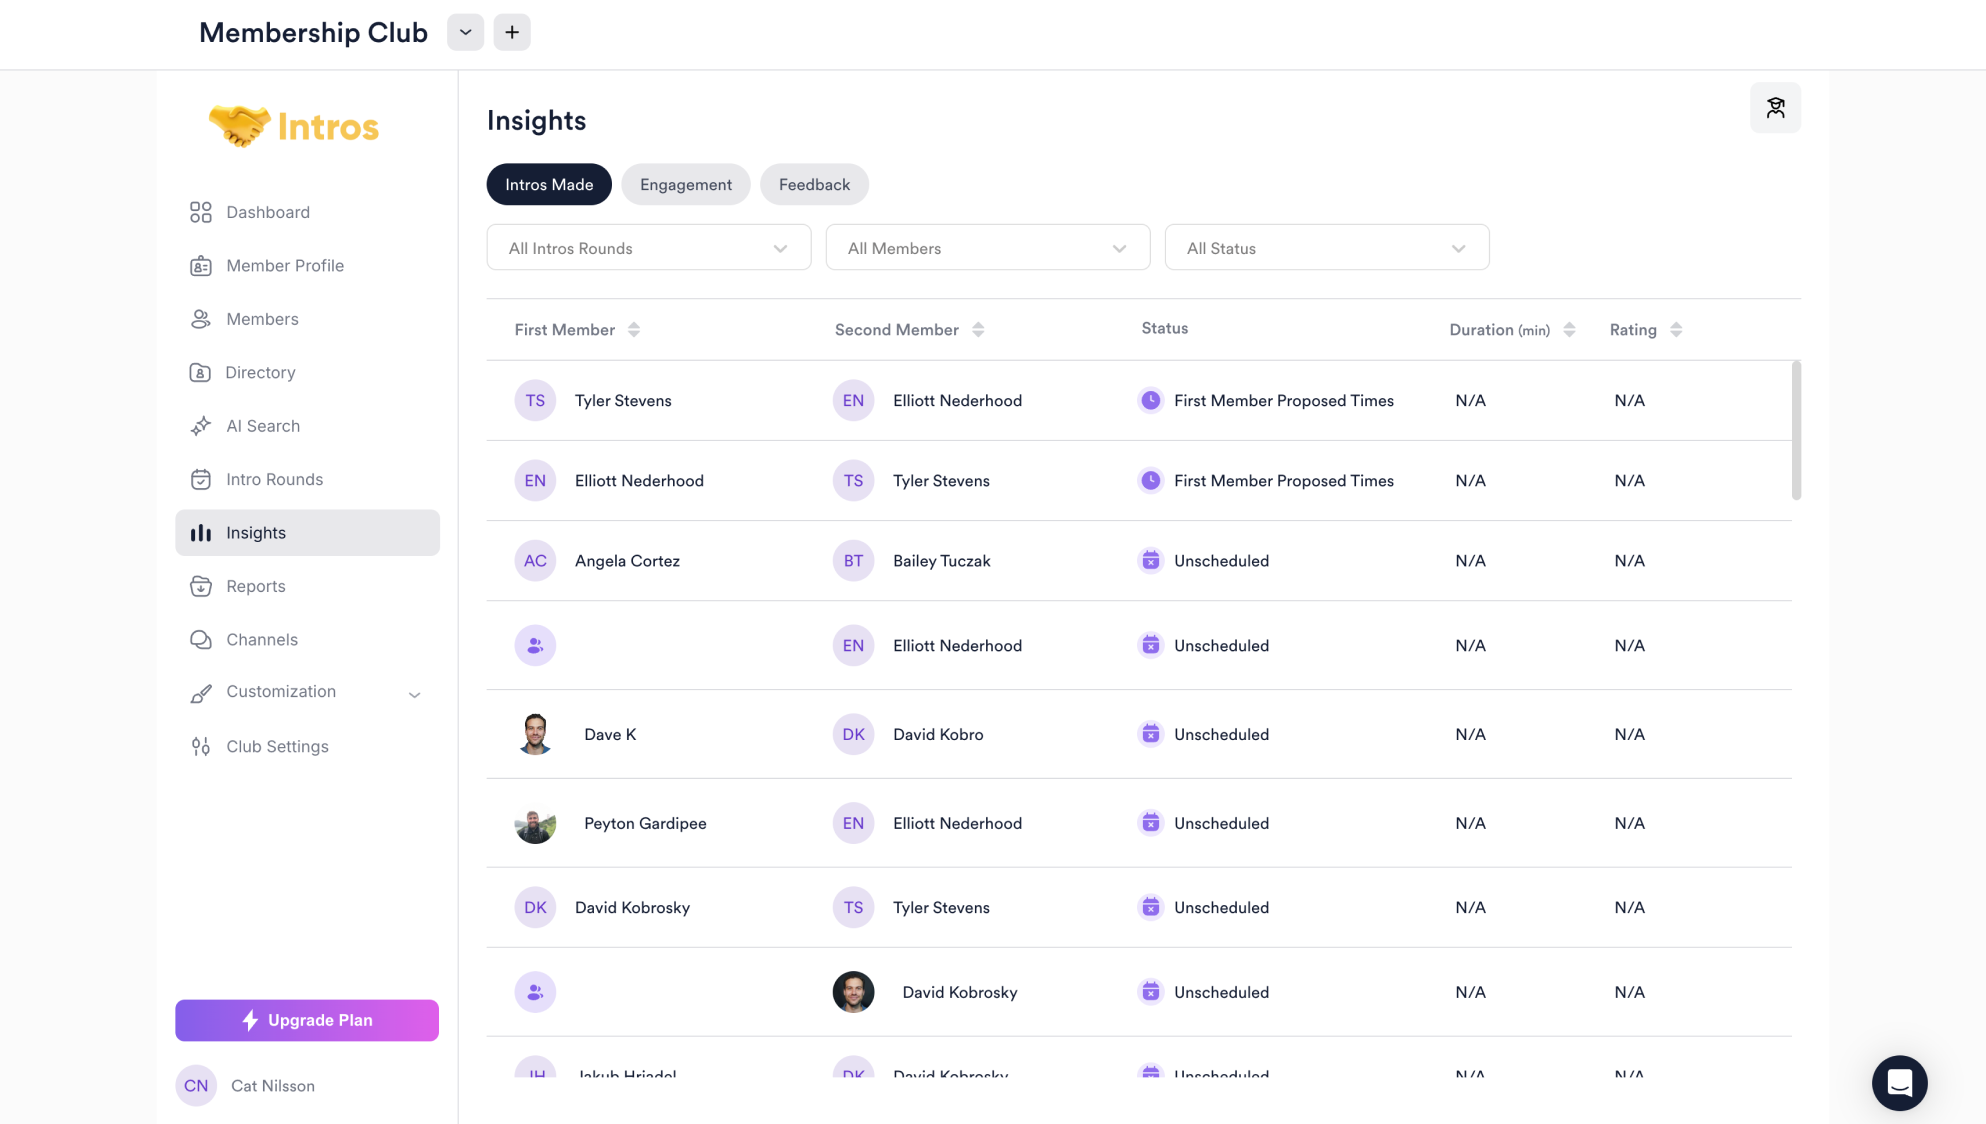This screenshot has width=1986, height=1124.
Task: Click the Upgrade Plan button
Action: point(307,1020)
